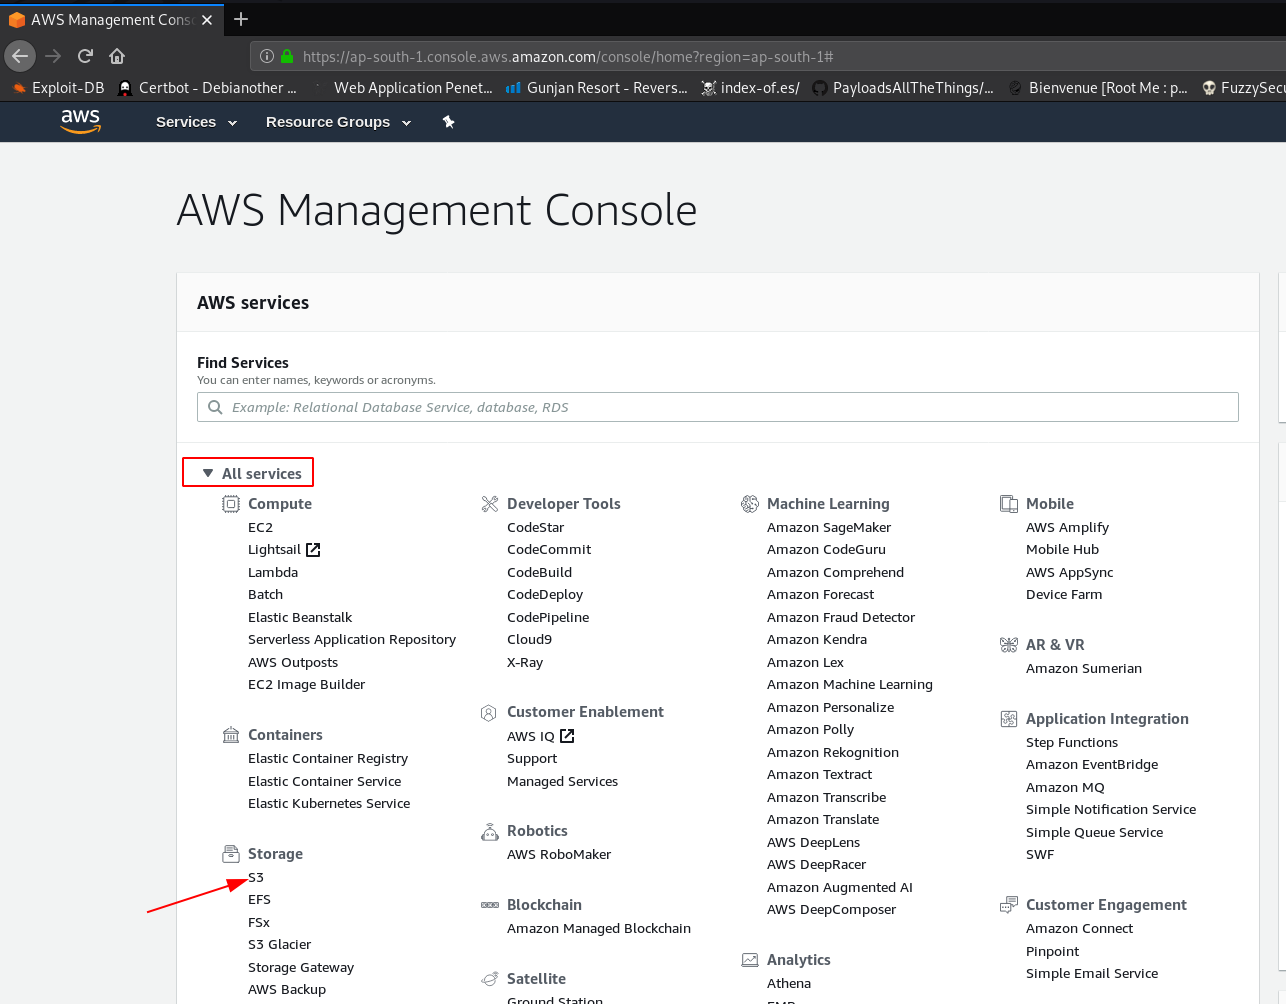Click the Storage category icon

231,854
